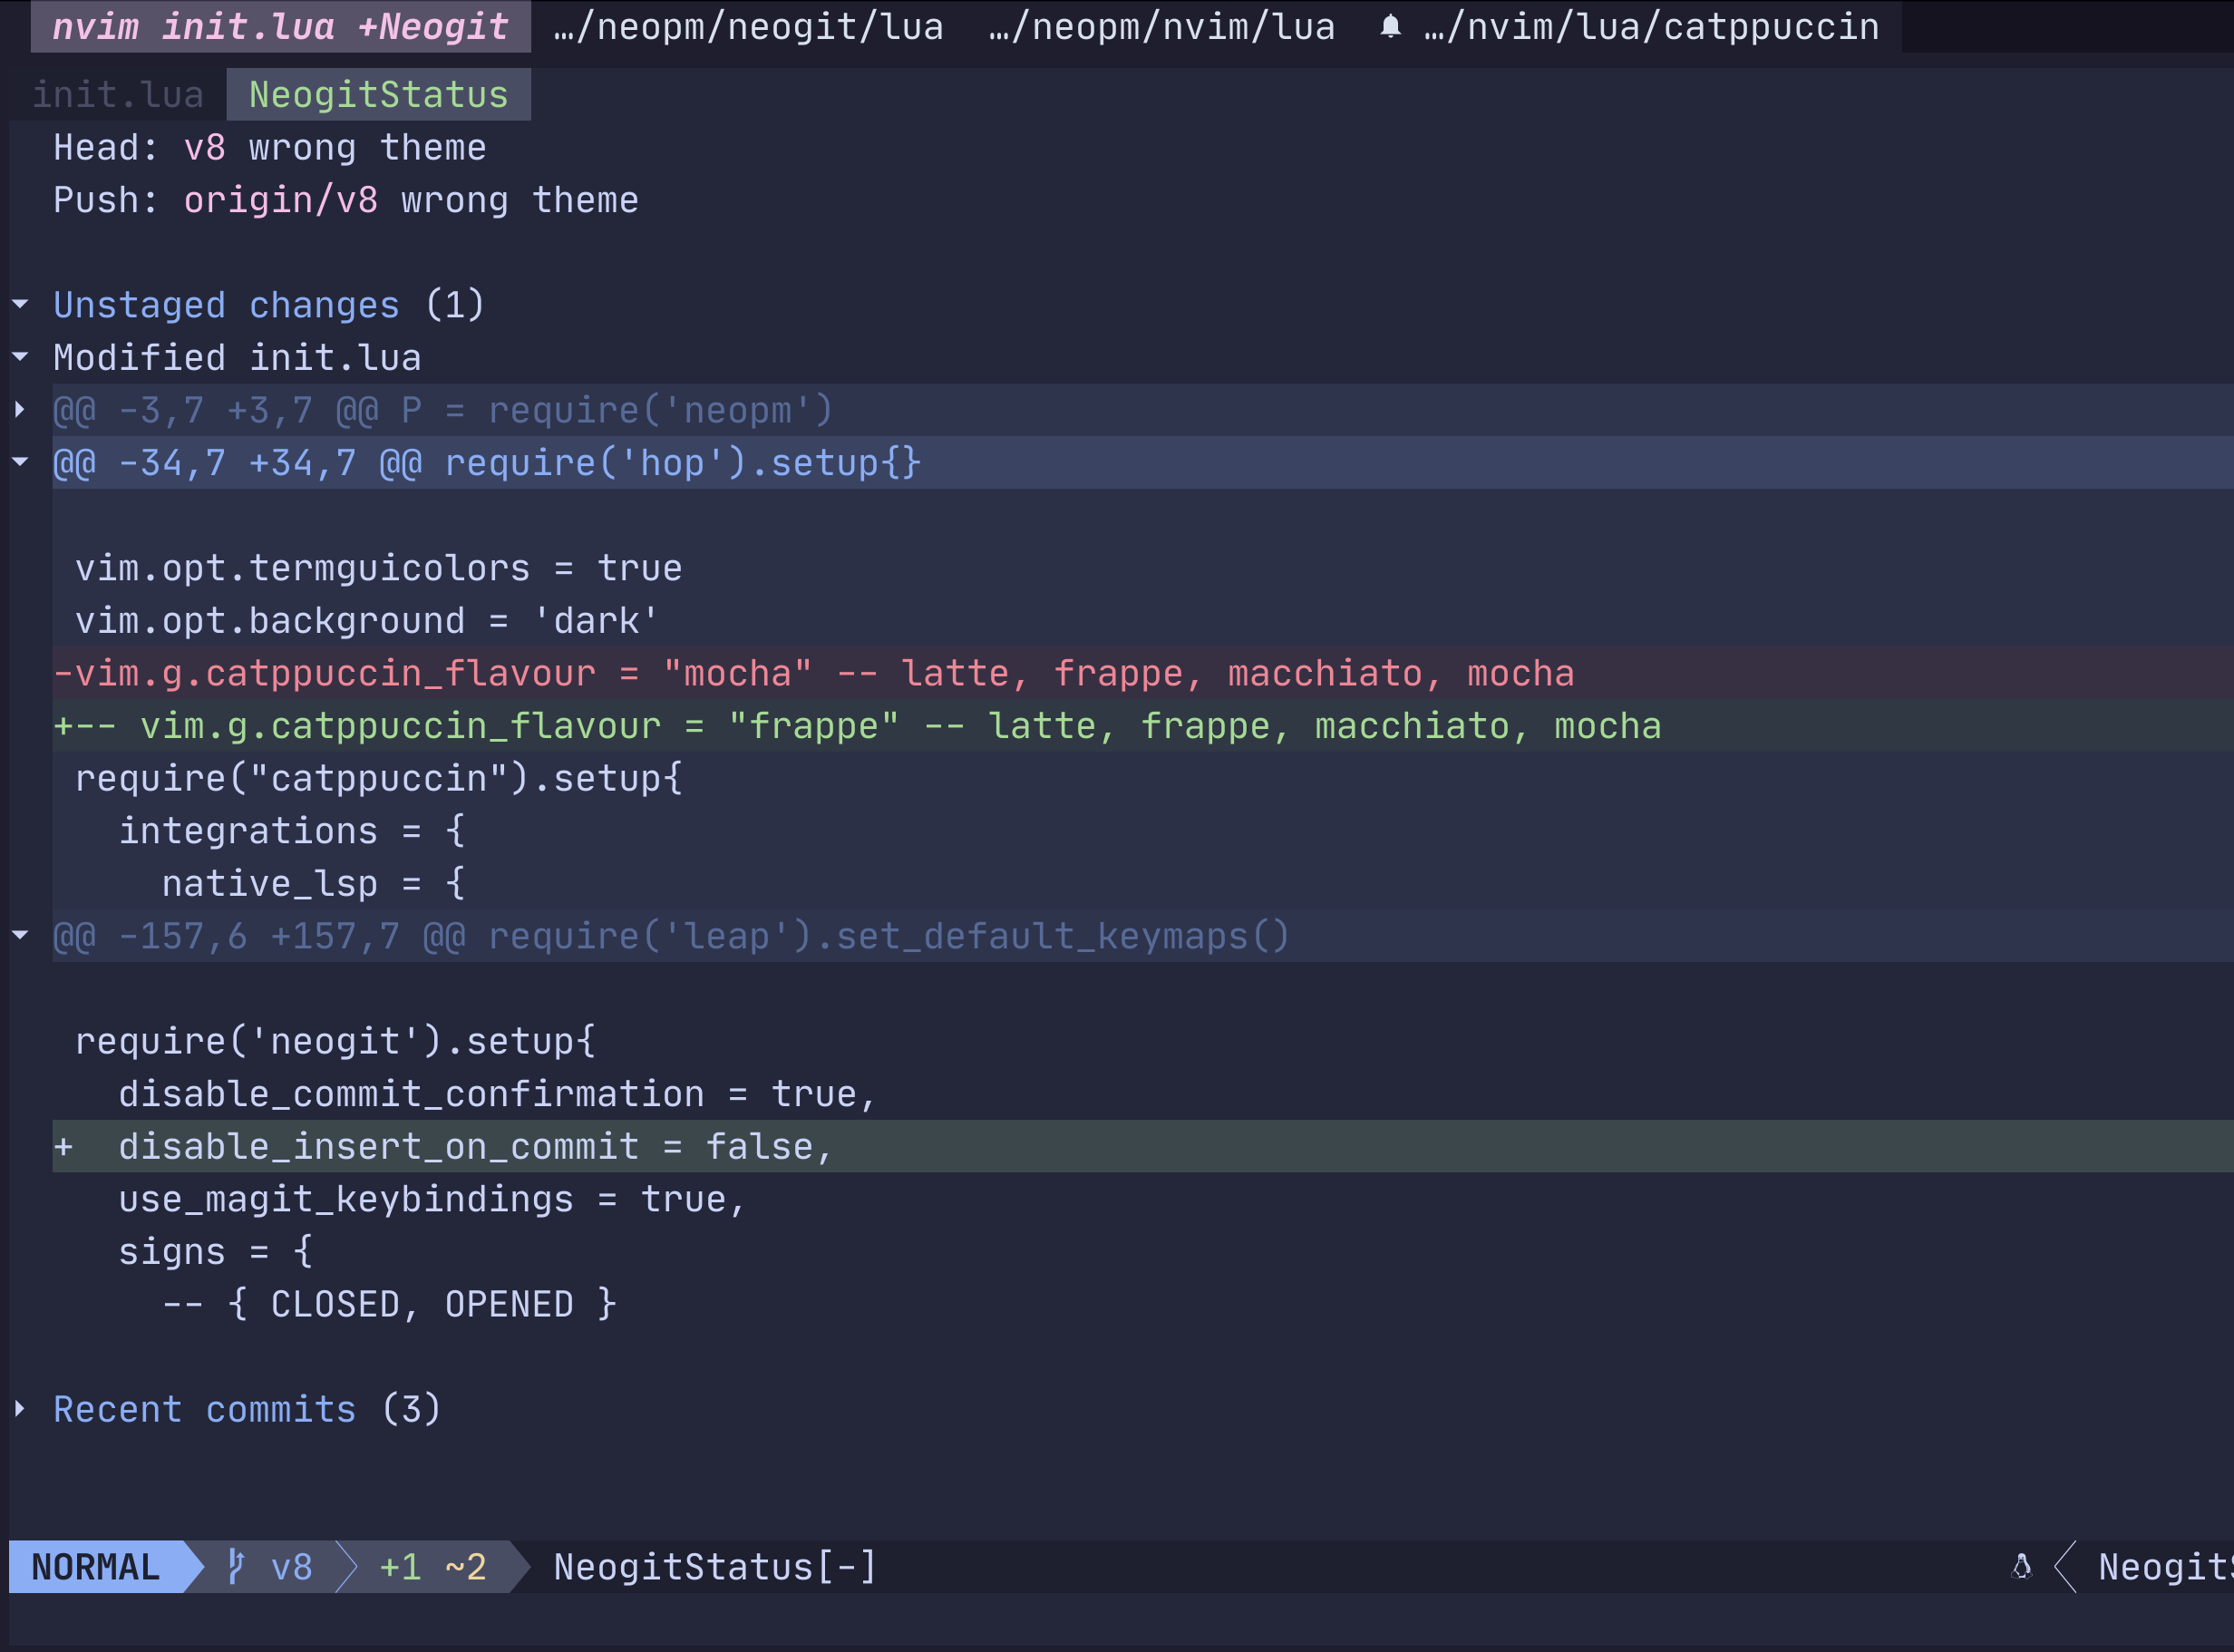Click the bell notification icon in the tabline
Screen dimensions: 2234x1652
(1390, 27)
